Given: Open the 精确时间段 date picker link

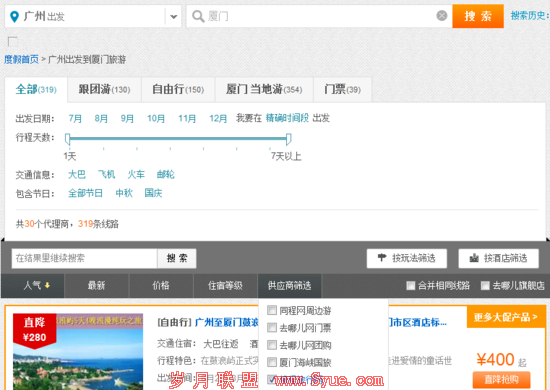Looking at the screenshot, I should (287, 118).
